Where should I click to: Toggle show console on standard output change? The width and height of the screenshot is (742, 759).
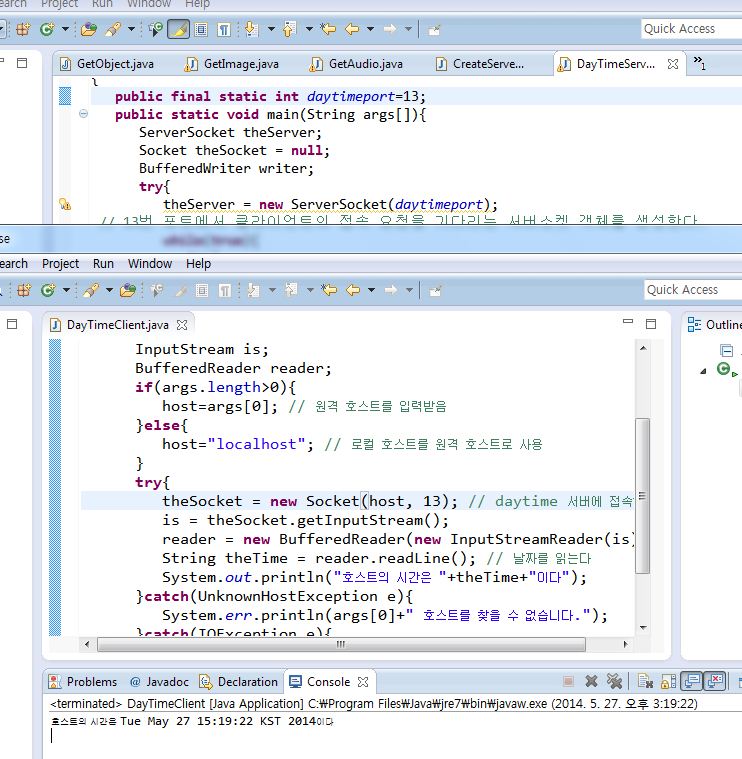coord(692,682)
